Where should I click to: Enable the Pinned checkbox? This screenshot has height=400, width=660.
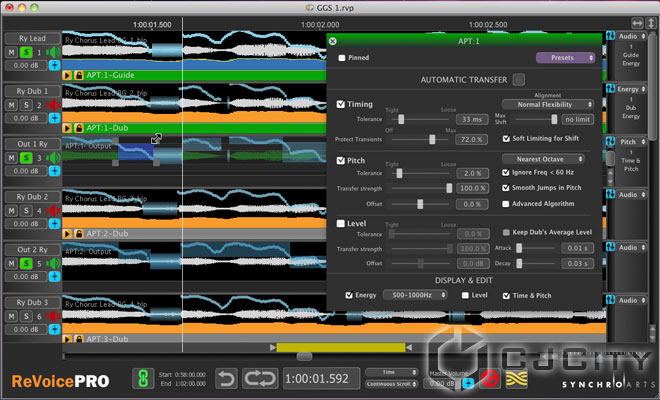pos(342,58)
